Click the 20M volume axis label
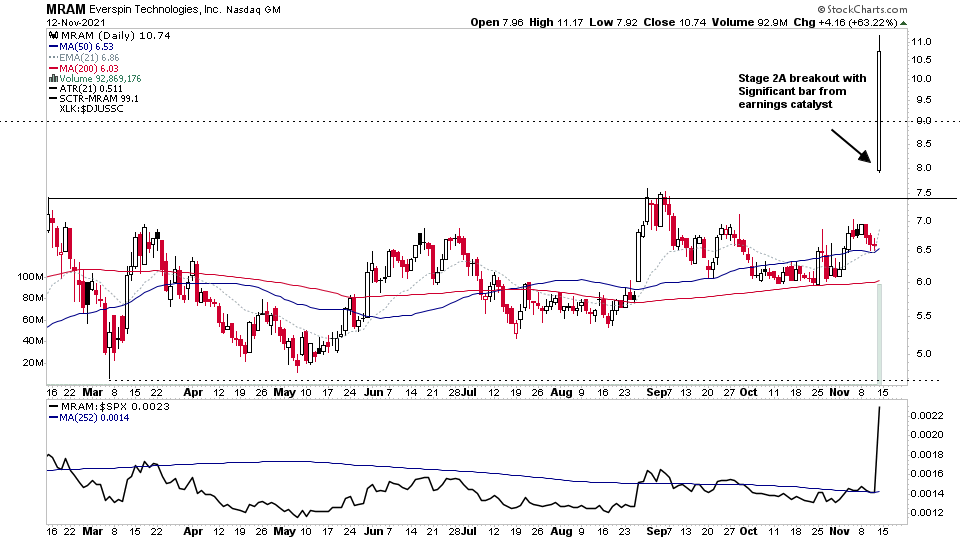This screenshot has width=960, height=540. click(x=32, y=362)
